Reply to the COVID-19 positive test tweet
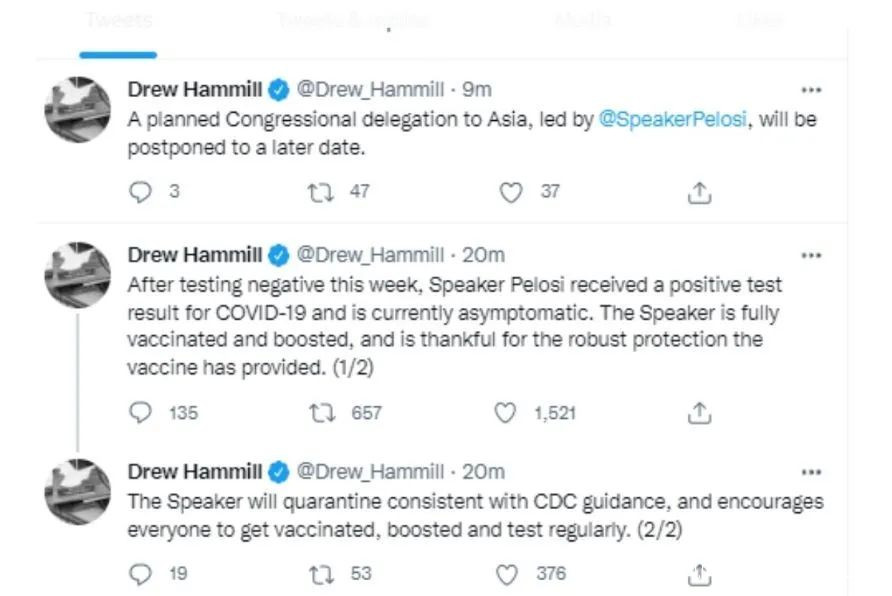The height and width of the screenshot is (596, 892). coord(141,412)
